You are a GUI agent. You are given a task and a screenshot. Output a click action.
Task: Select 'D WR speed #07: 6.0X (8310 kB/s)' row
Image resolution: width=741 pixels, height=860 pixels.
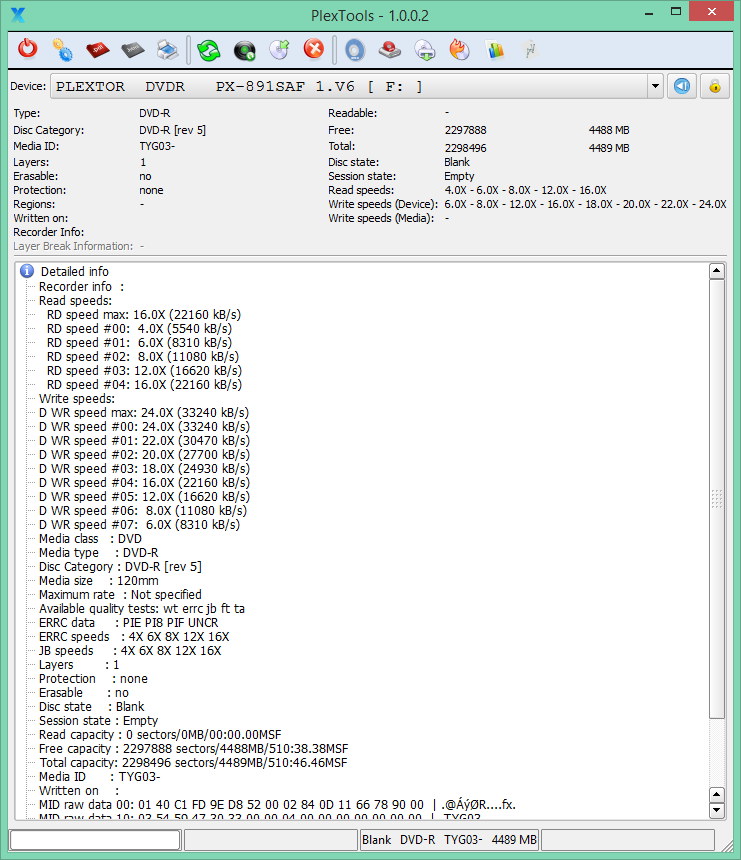tap(139, 524)
